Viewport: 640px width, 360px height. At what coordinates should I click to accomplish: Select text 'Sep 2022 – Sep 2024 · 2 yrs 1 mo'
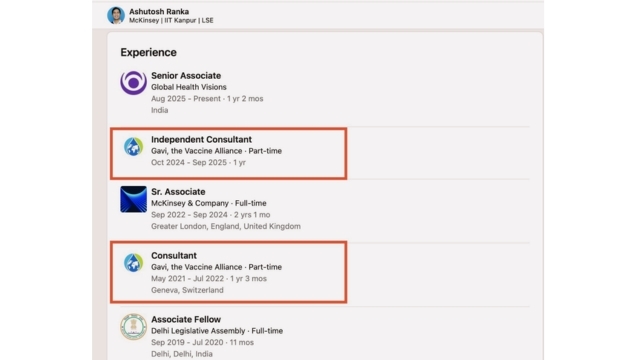pyautogui.click(x=211, y=215)
